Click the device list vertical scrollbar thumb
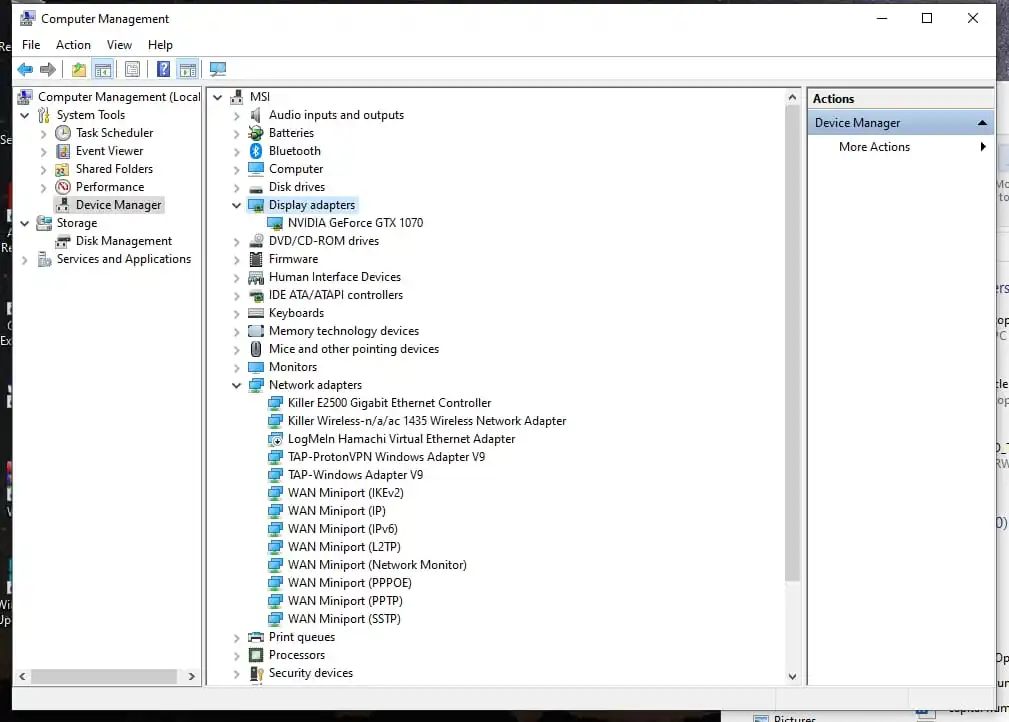1009x722 pixels. [792, 344]
